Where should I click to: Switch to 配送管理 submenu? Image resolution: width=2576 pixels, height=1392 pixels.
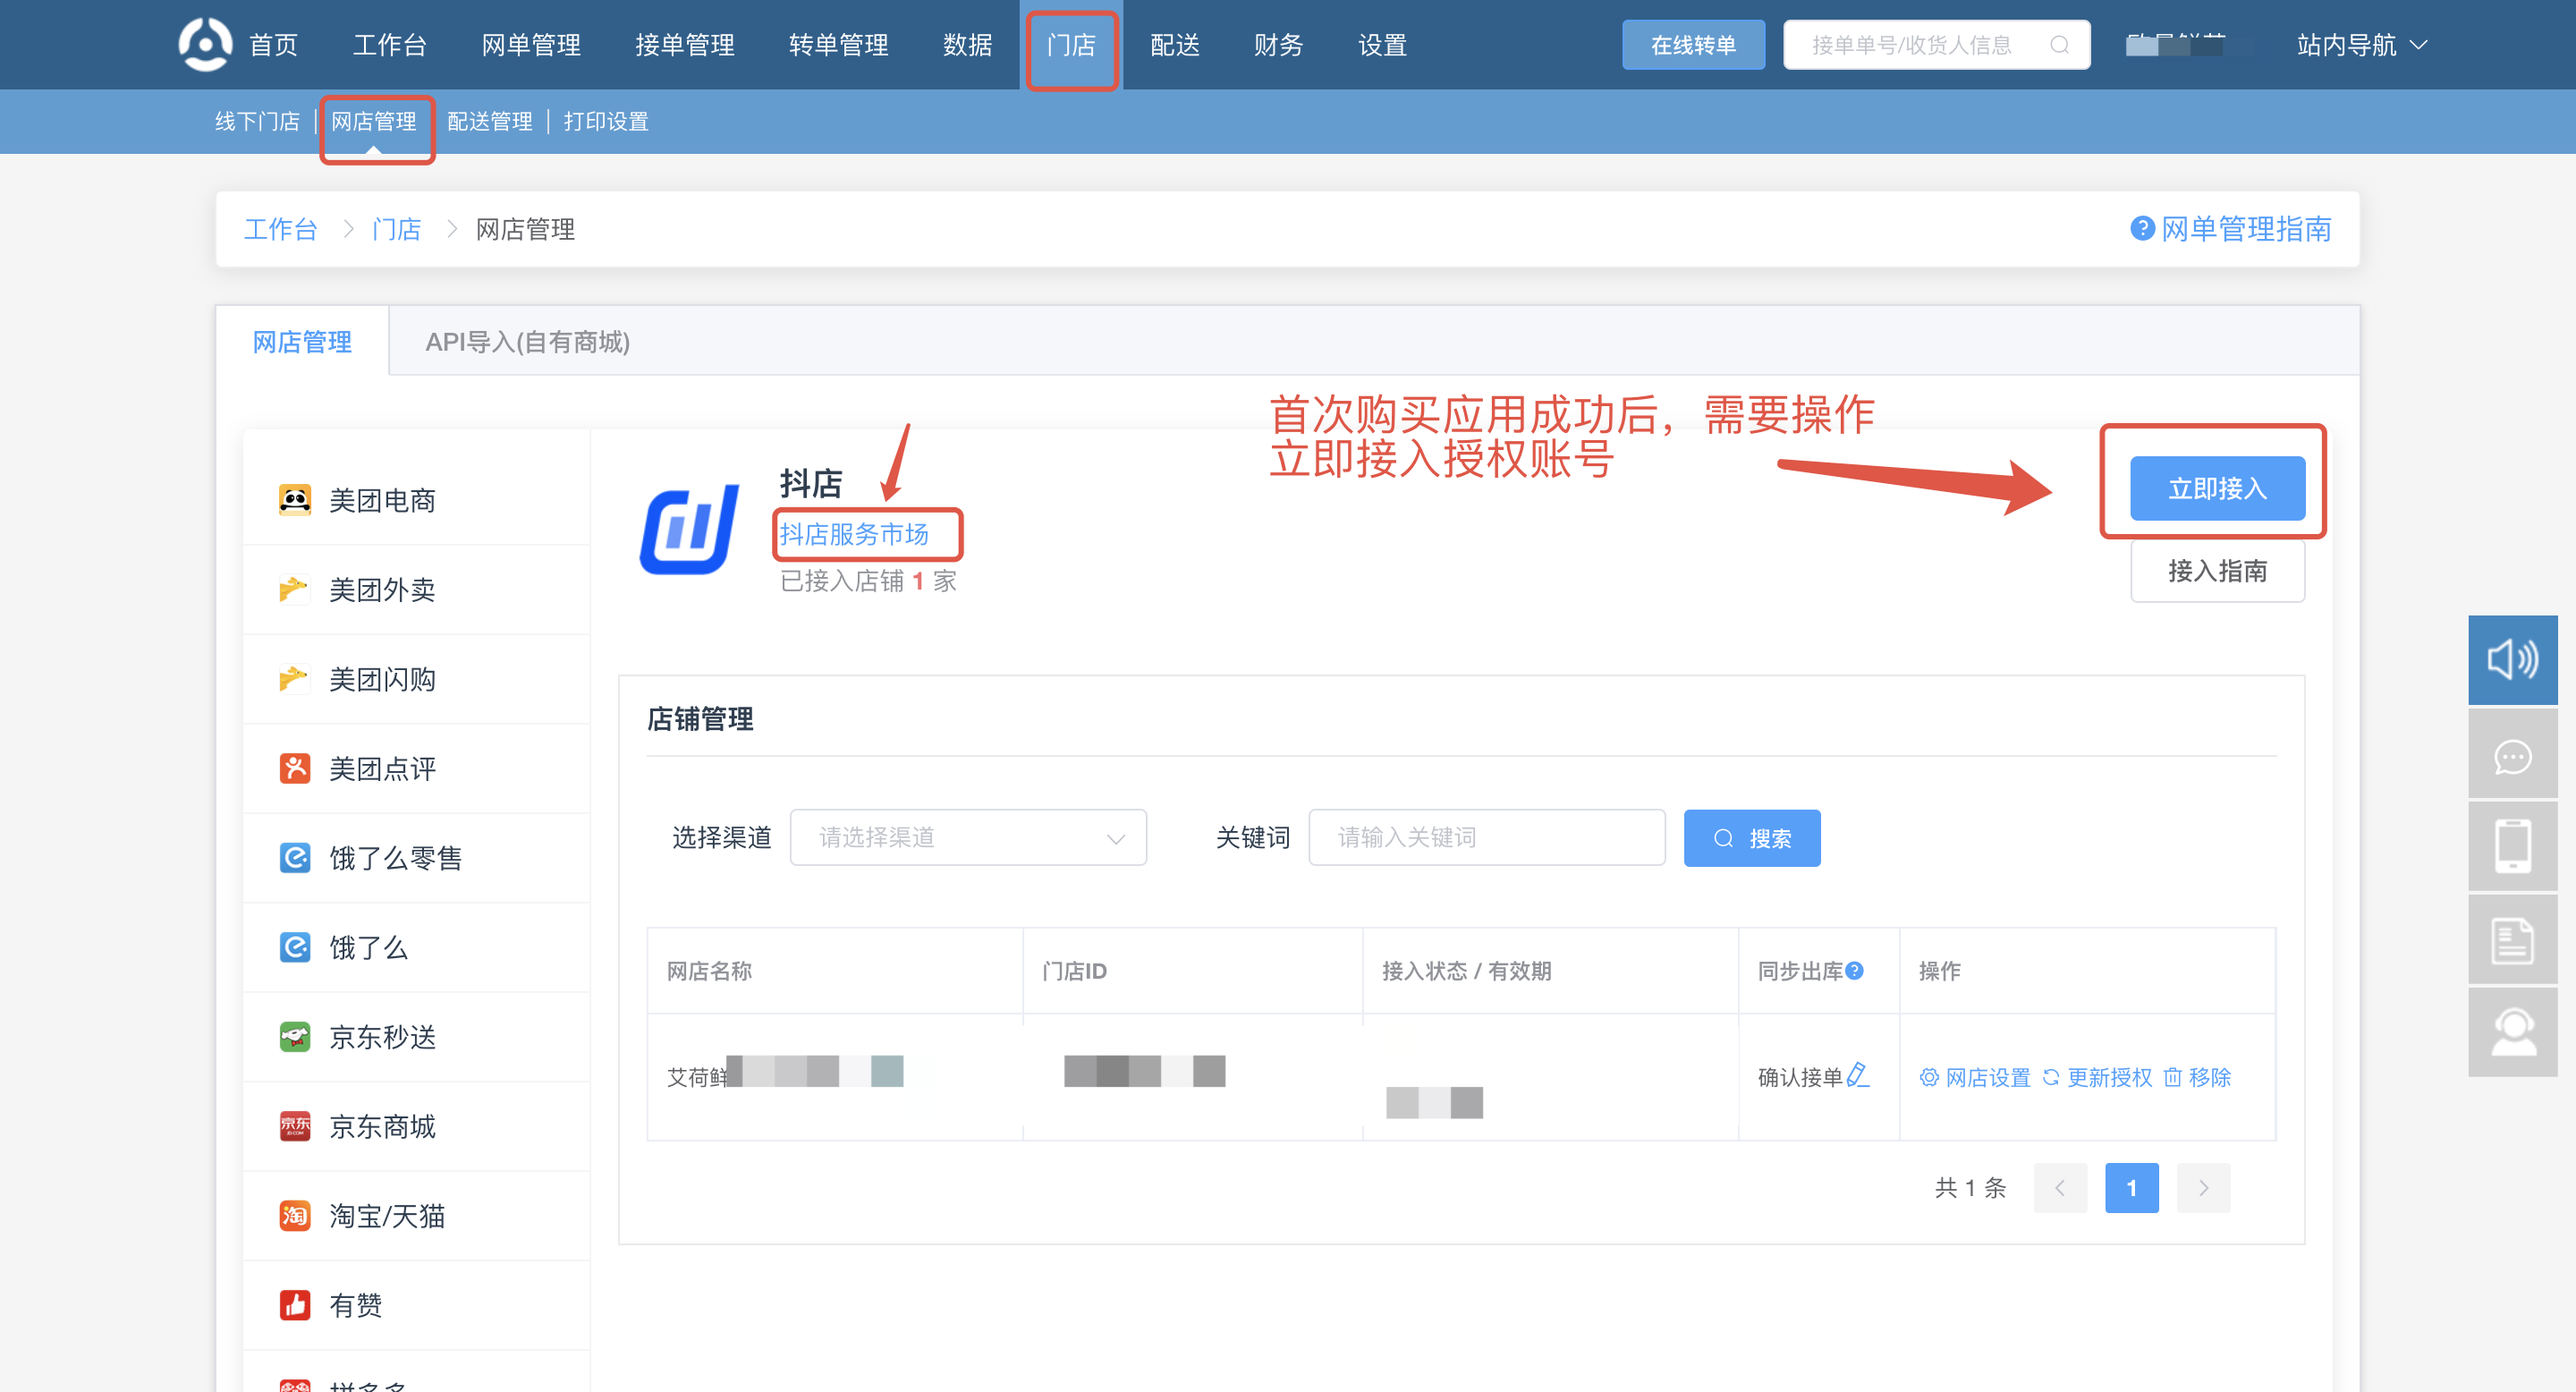[x=490, y=121]
